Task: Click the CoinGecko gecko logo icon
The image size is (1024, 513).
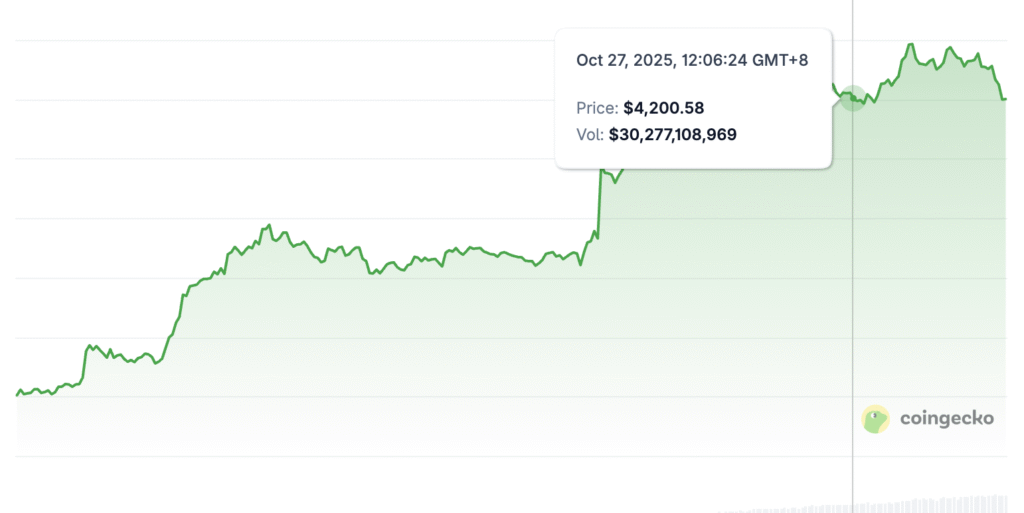Action: click(875, 419)
